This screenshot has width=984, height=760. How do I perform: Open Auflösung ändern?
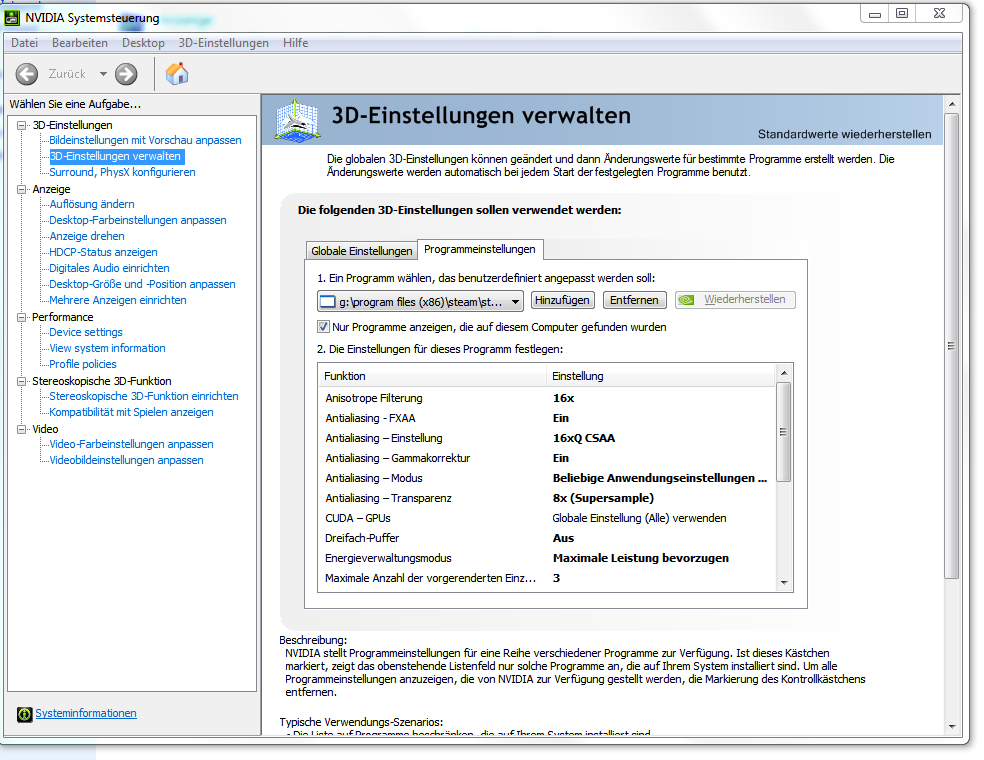pos(92,204)
